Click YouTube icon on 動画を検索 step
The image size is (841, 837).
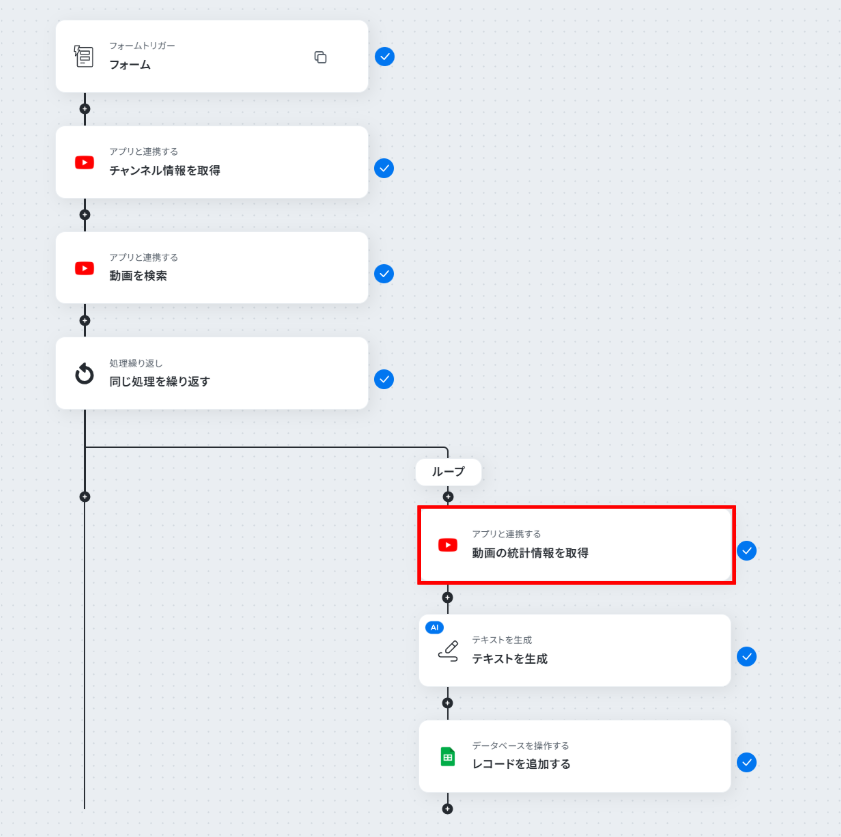point(84,268)
